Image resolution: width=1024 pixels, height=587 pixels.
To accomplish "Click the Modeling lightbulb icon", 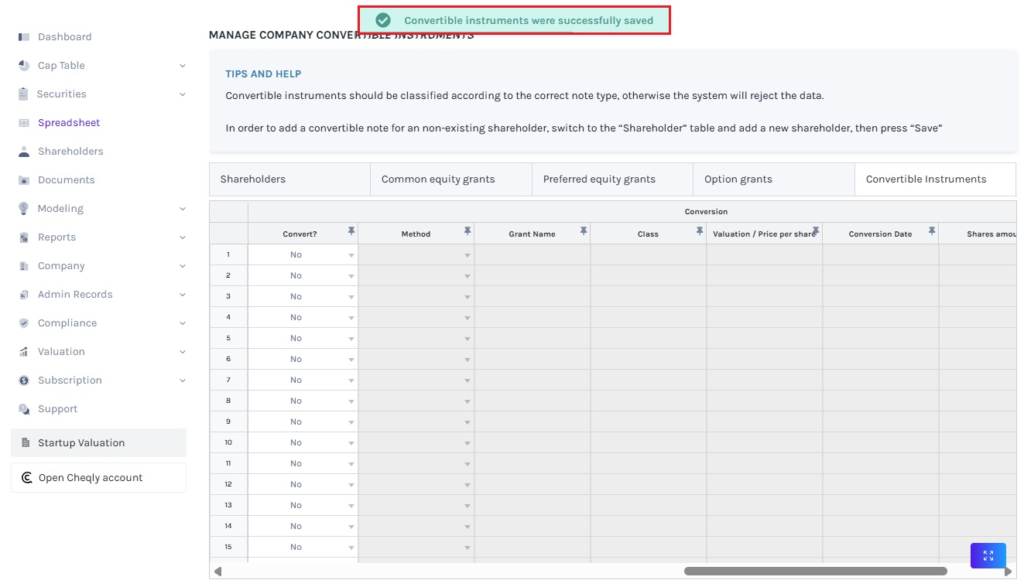I will coord(24,209).
